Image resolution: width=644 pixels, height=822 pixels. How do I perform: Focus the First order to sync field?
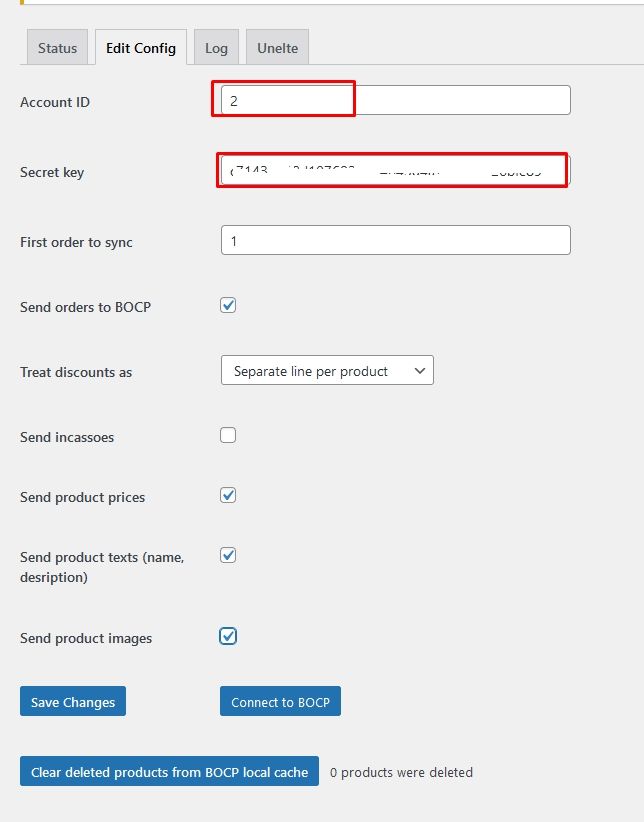[x=395, y=240]
